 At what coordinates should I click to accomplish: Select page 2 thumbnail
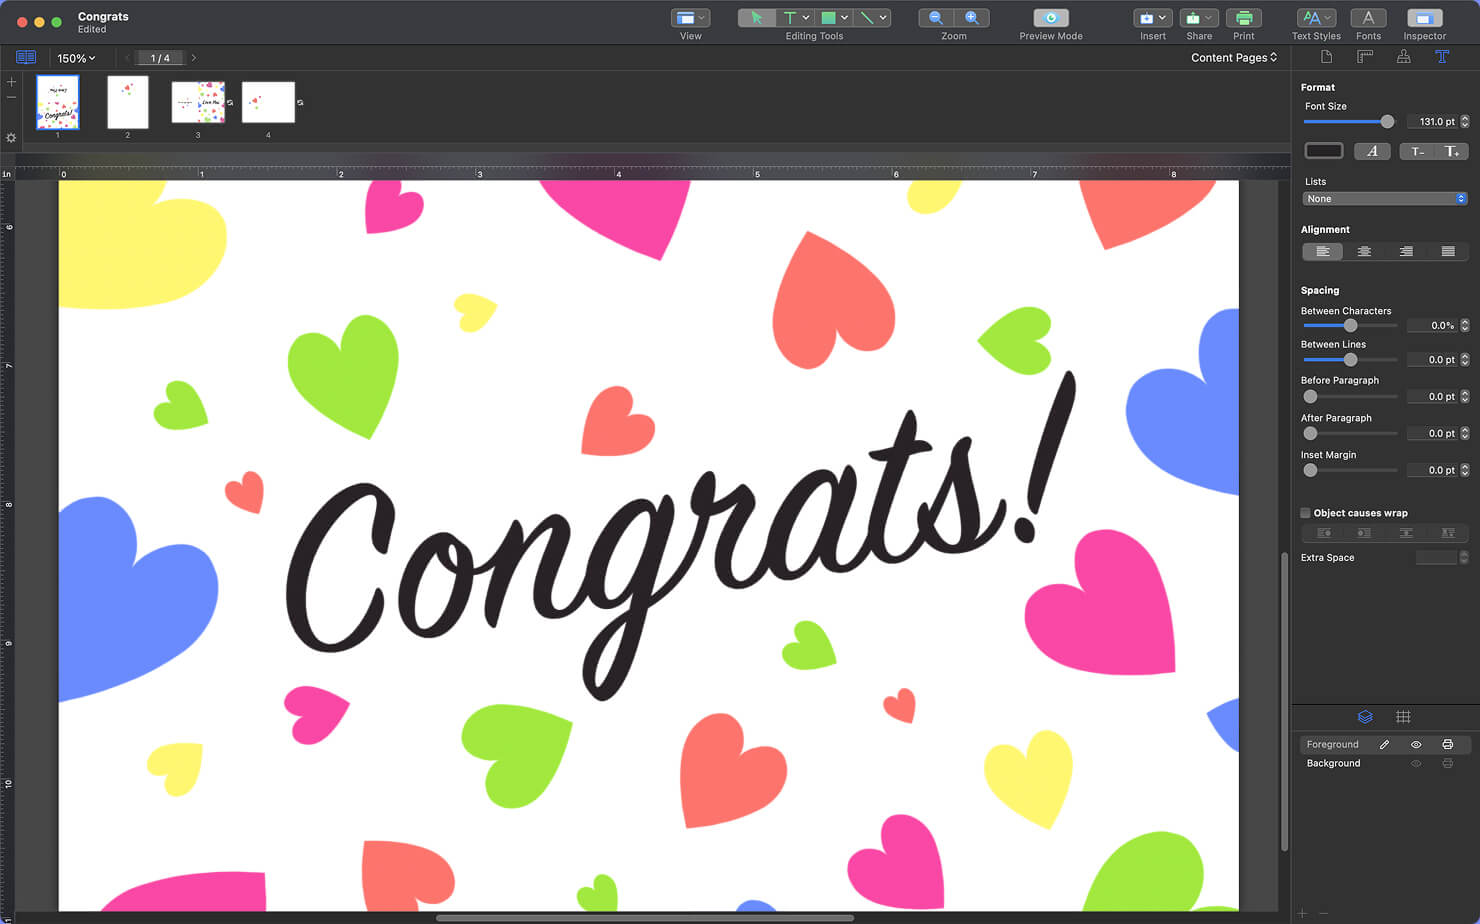click(x=128, y=102)
